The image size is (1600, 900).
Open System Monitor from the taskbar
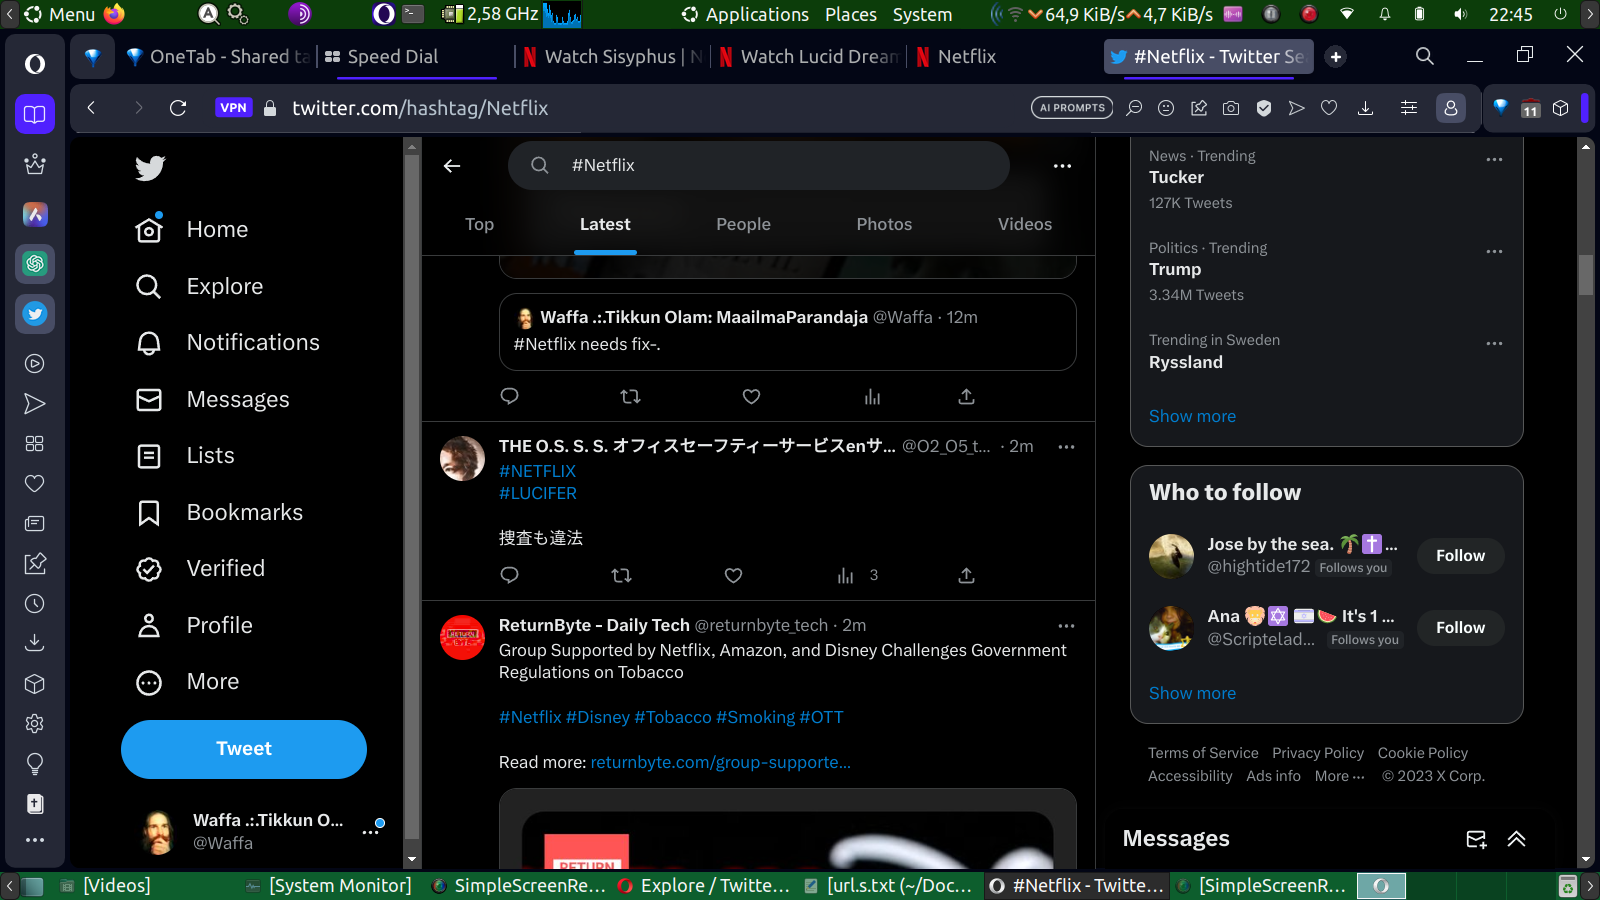click(328, 886)
